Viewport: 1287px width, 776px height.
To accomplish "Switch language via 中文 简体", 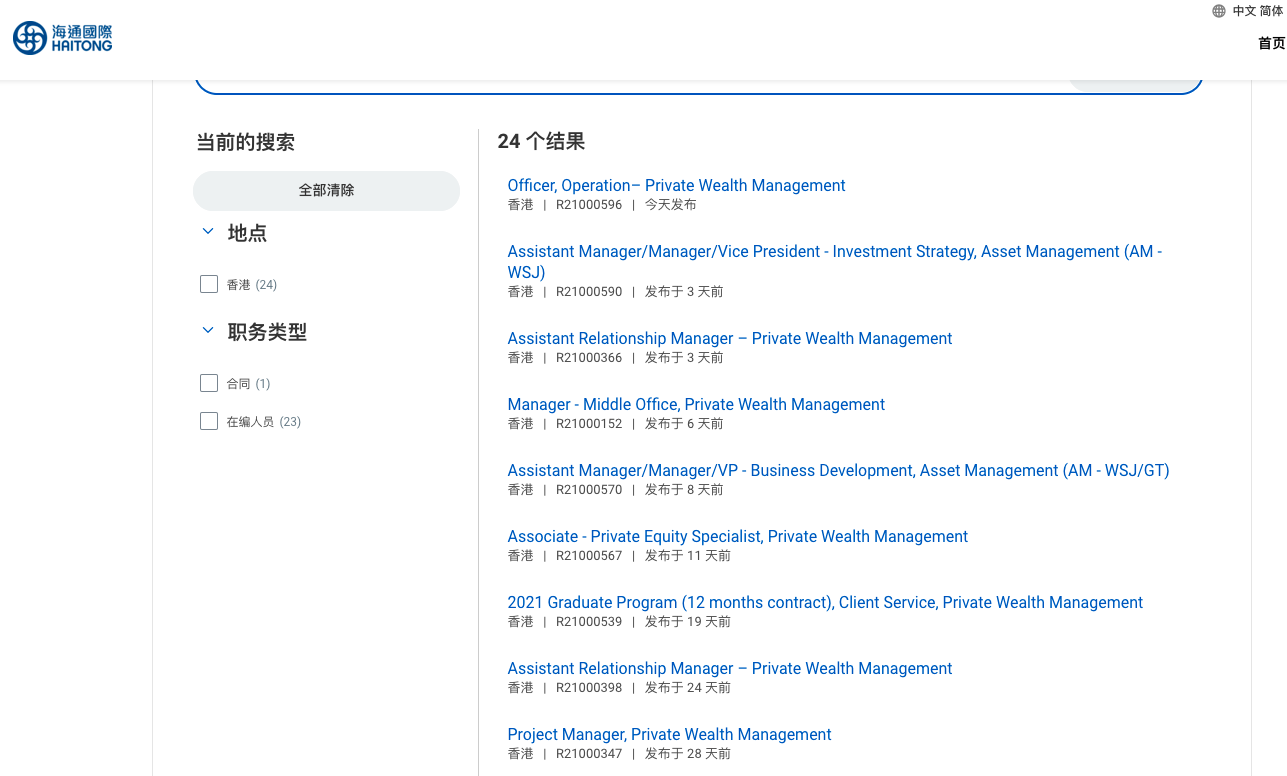I will click(x=1258, y=11).
